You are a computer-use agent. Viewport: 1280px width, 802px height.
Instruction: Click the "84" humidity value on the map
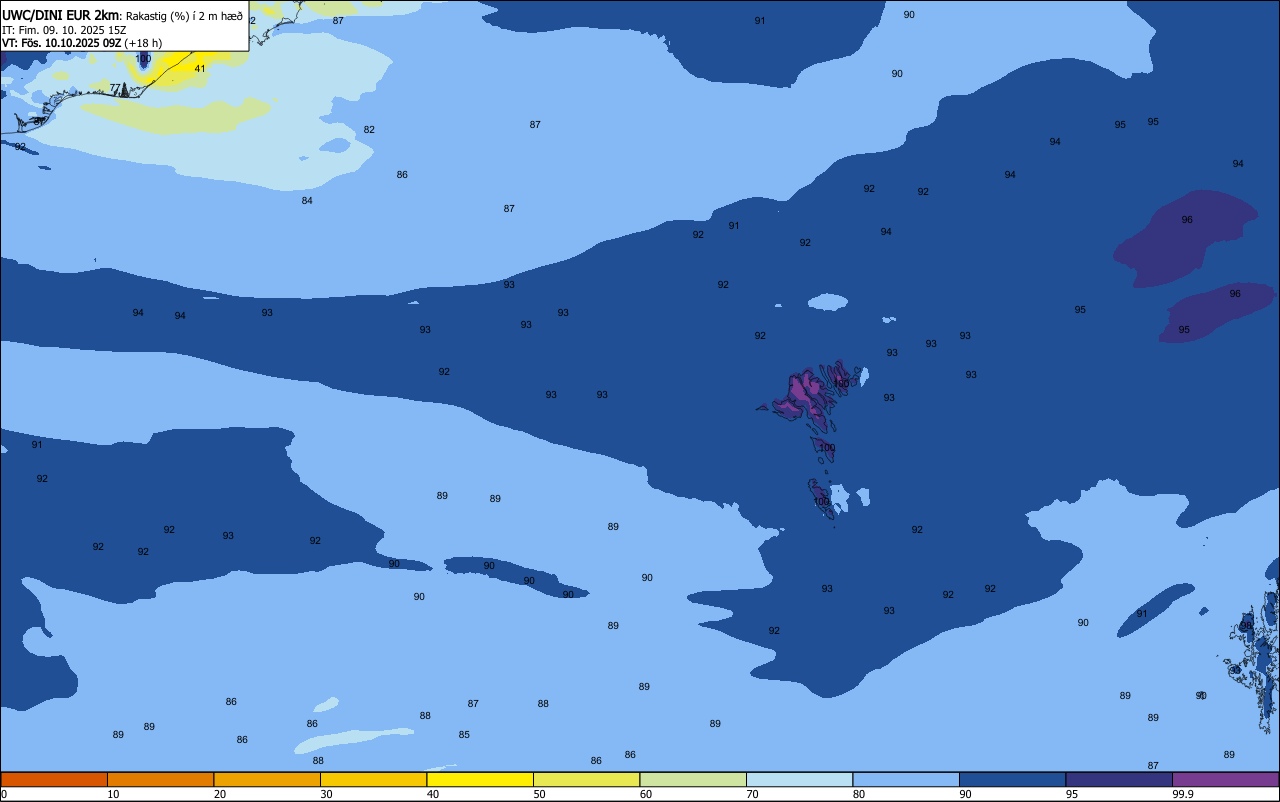[307, 201]
